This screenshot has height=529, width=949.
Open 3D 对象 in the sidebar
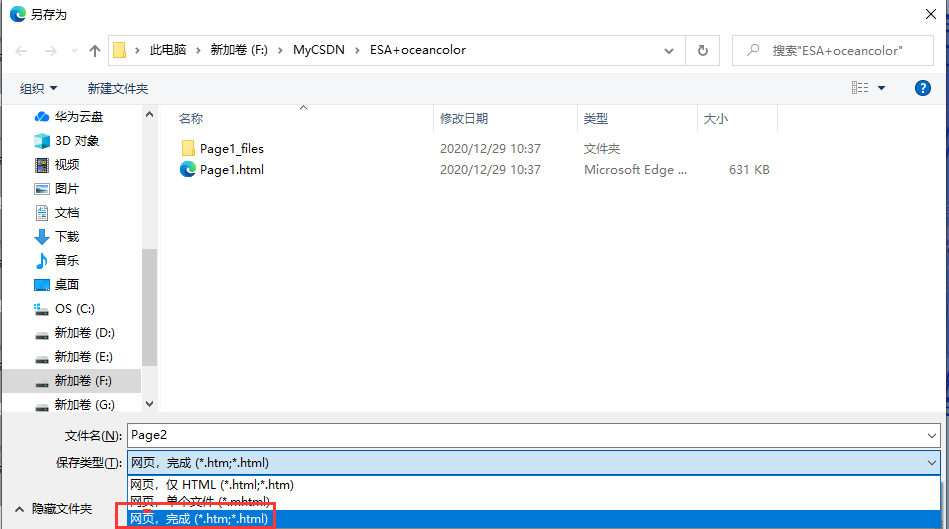click(76, 141)
